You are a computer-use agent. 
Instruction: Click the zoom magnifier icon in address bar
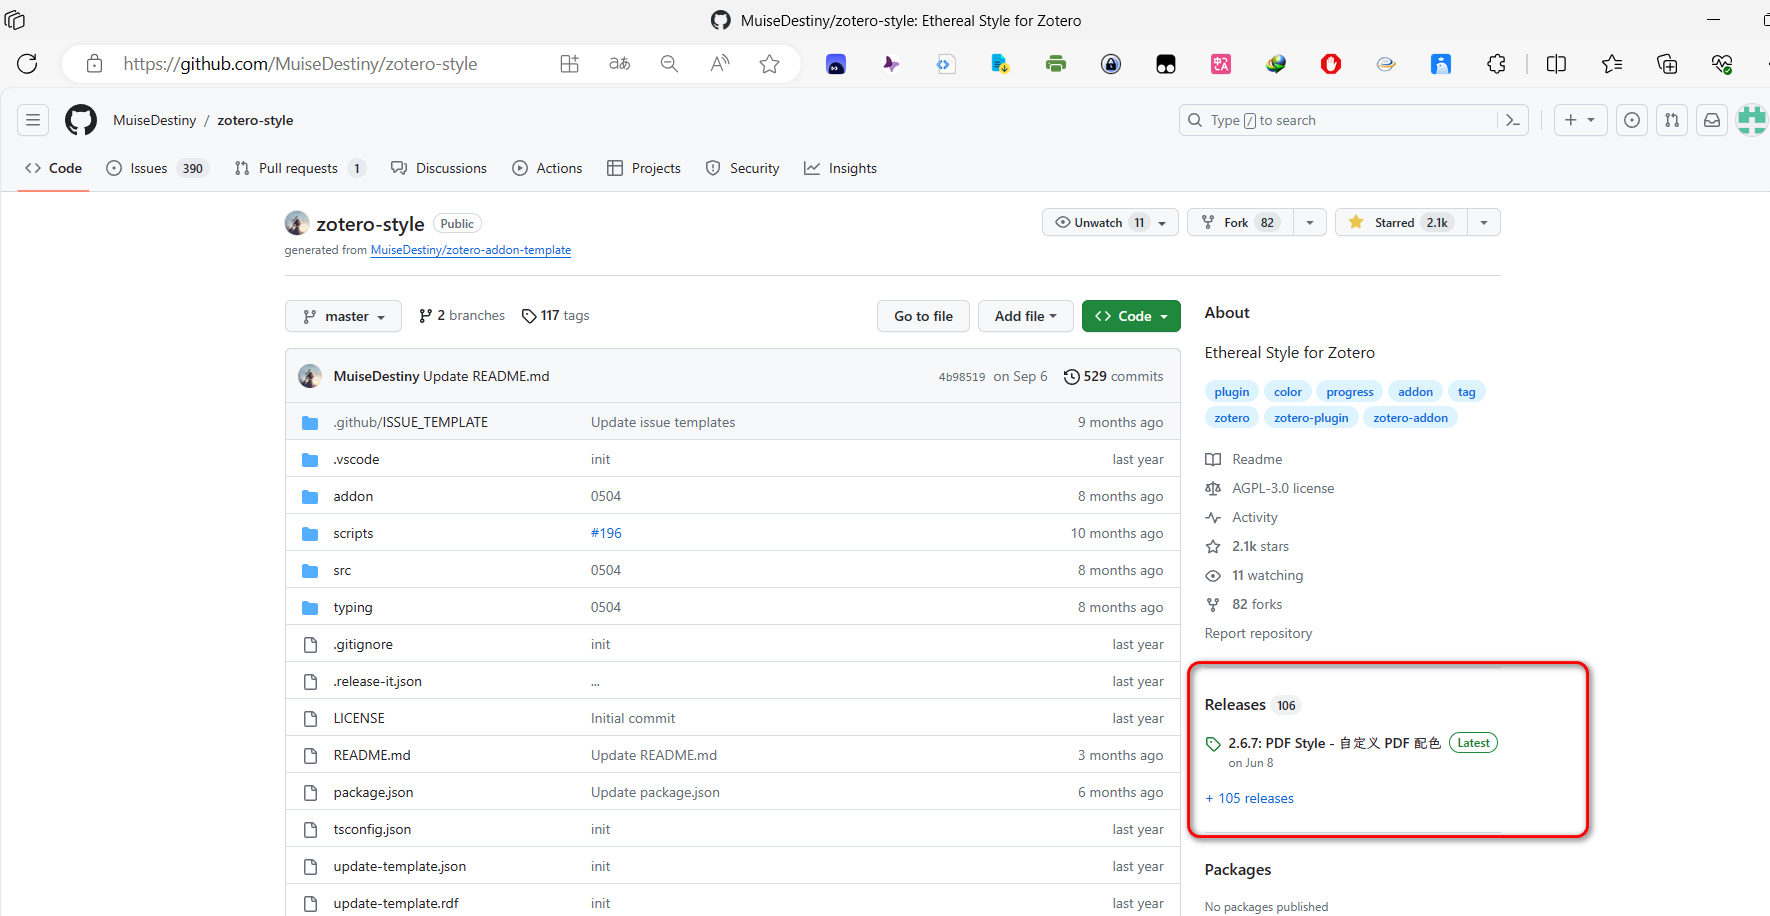[669, 64]
